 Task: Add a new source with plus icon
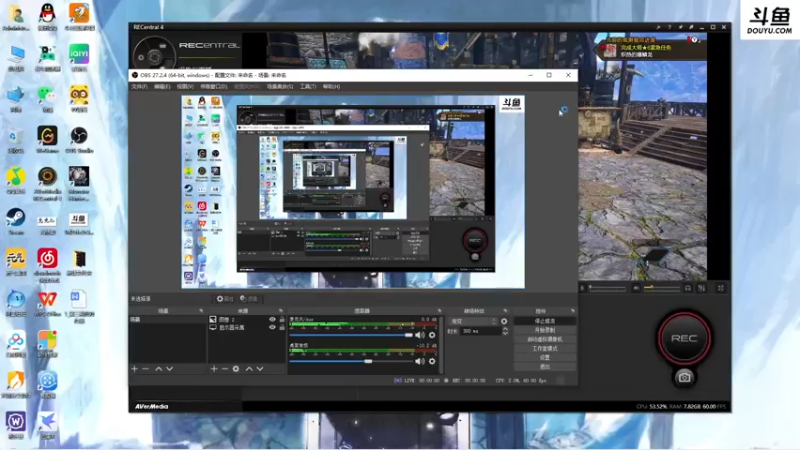pyautogui.click(x=214, y=368)
